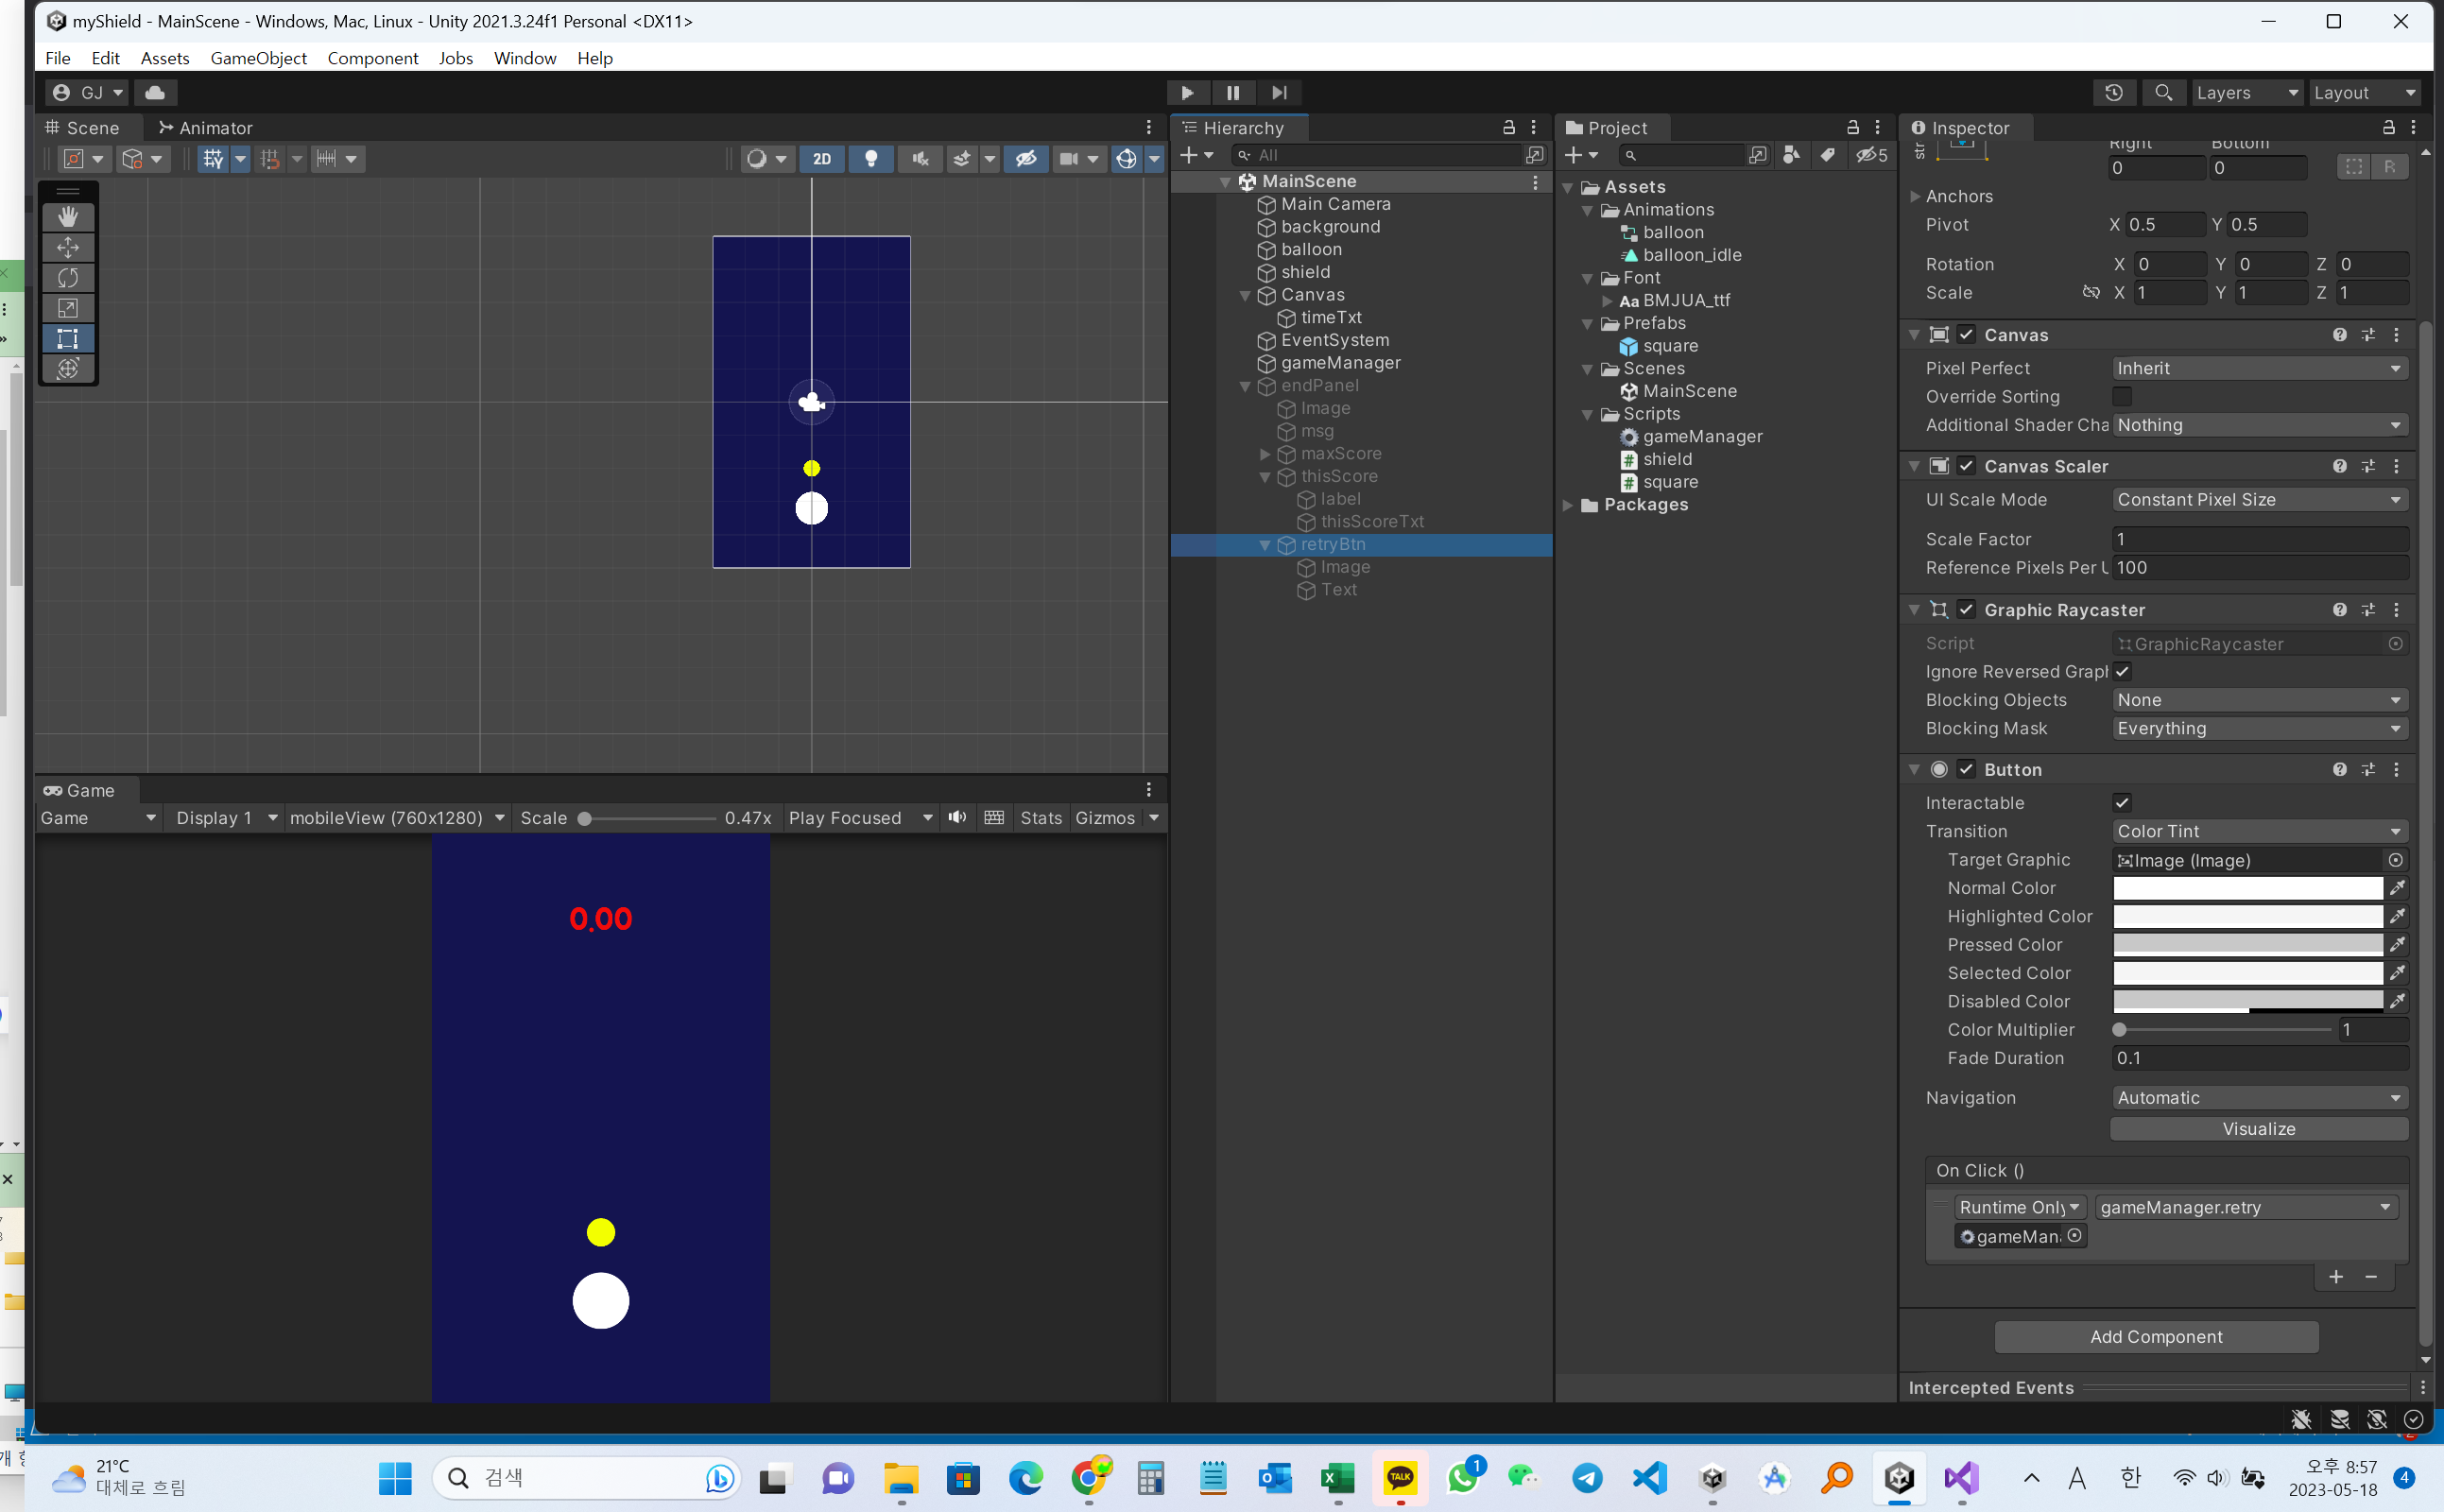Open the Blocking Objects dropdown
This screenshot has height=1512, width=2444.
2259,700
